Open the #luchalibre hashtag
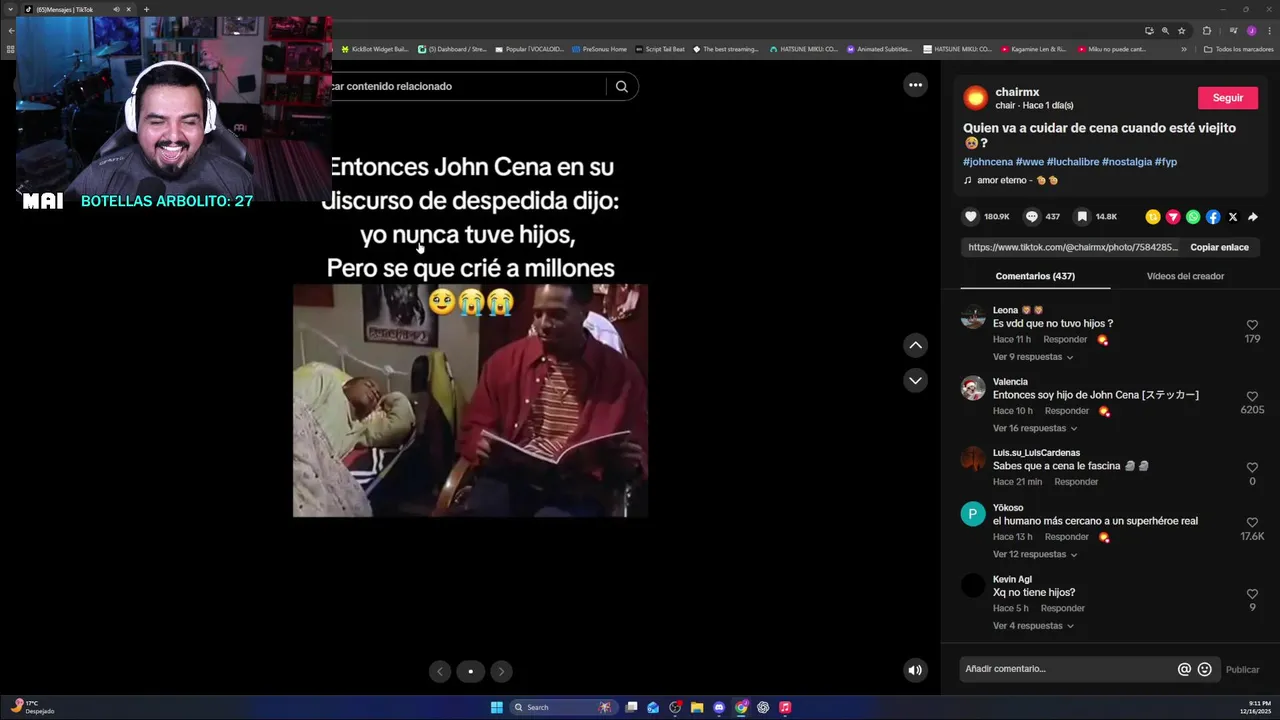This screenshot has height=720, width=1280. [x=1072, y=161]
